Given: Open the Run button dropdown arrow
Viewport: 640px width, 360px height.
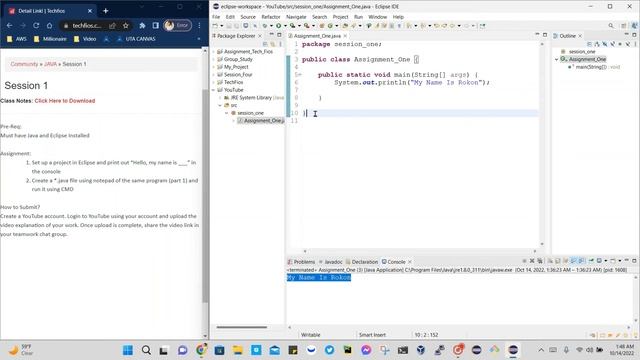Looking at the screenshot, I should (285, 26).
